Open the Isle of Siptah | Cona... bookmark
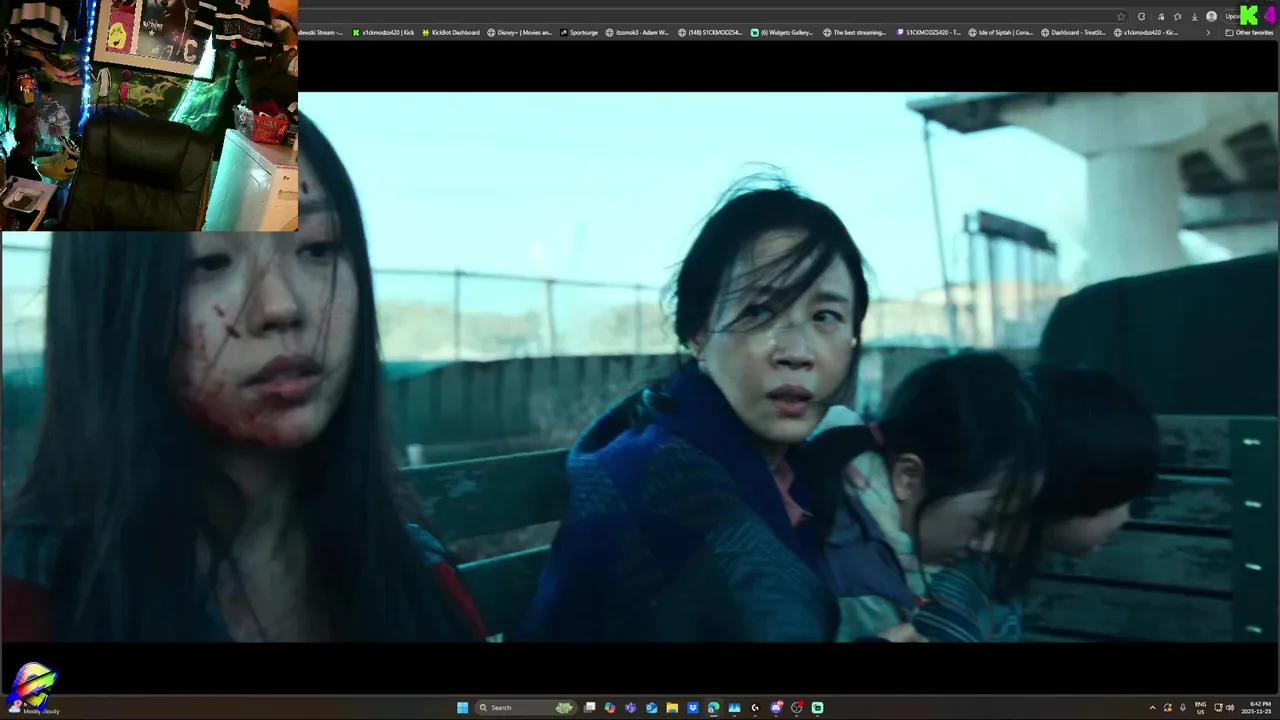Screen dimensions: 1280x720 tap(1001, 32)
